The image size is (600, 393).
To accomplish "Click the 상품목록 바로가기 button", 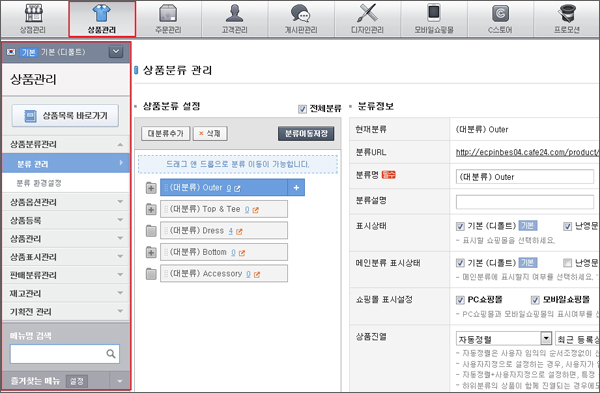I will click(x=65, y=116).
